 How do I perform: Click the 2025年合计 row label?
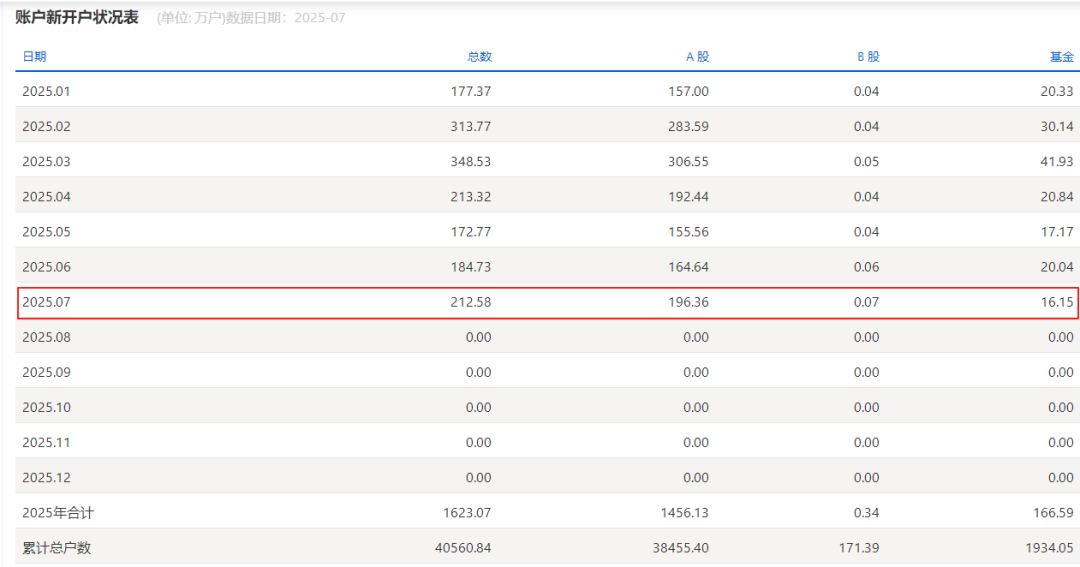click(58, 513)
